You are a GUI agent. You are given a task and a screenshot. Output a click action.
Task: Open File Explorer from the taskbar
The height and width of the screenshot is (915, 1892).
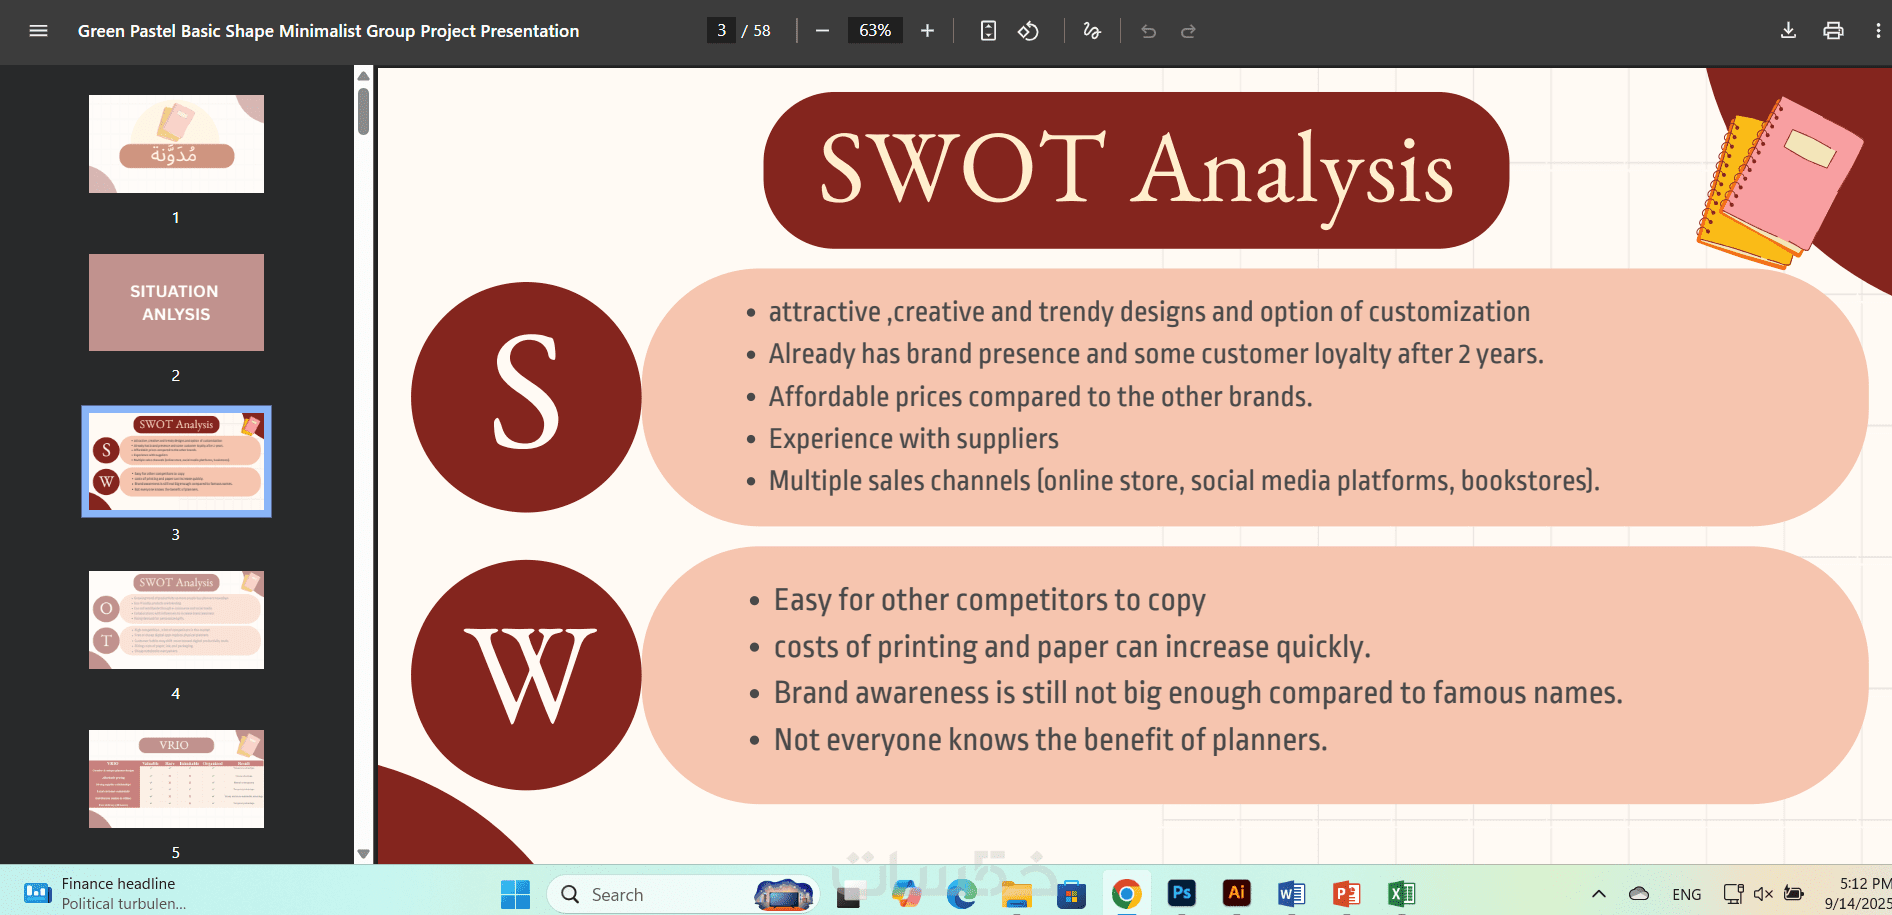click(x=1016, y=894)
